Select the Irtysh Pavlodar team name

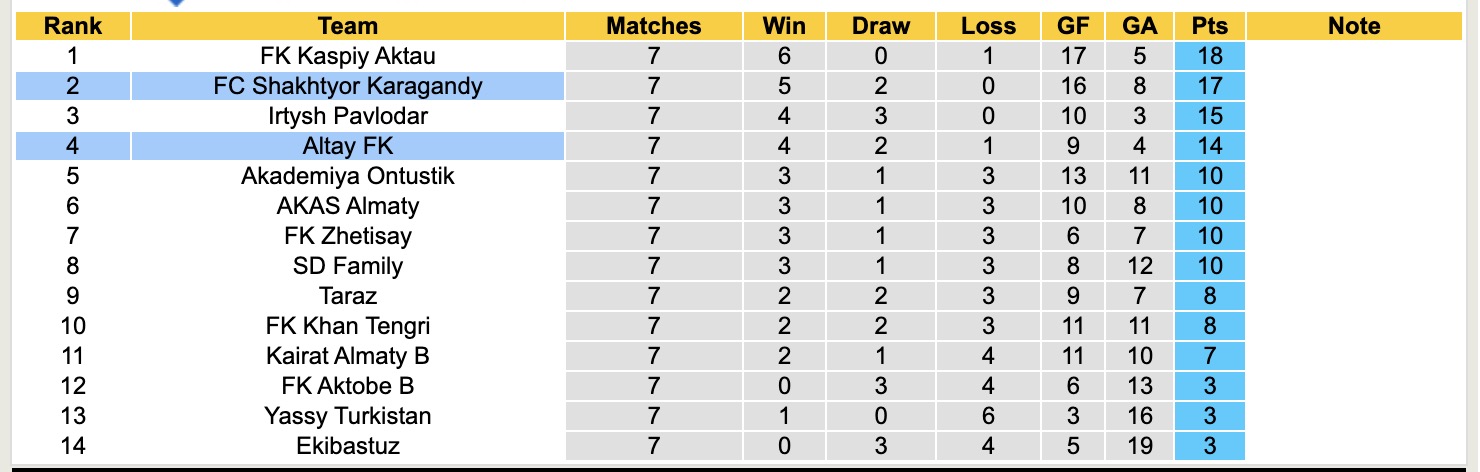348,116
